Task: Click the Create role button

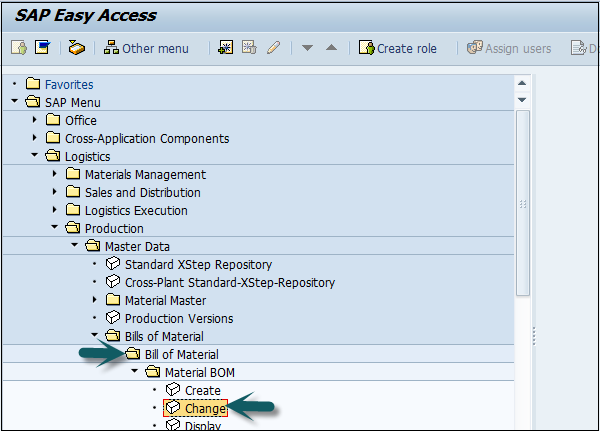Action: [400, 48]
